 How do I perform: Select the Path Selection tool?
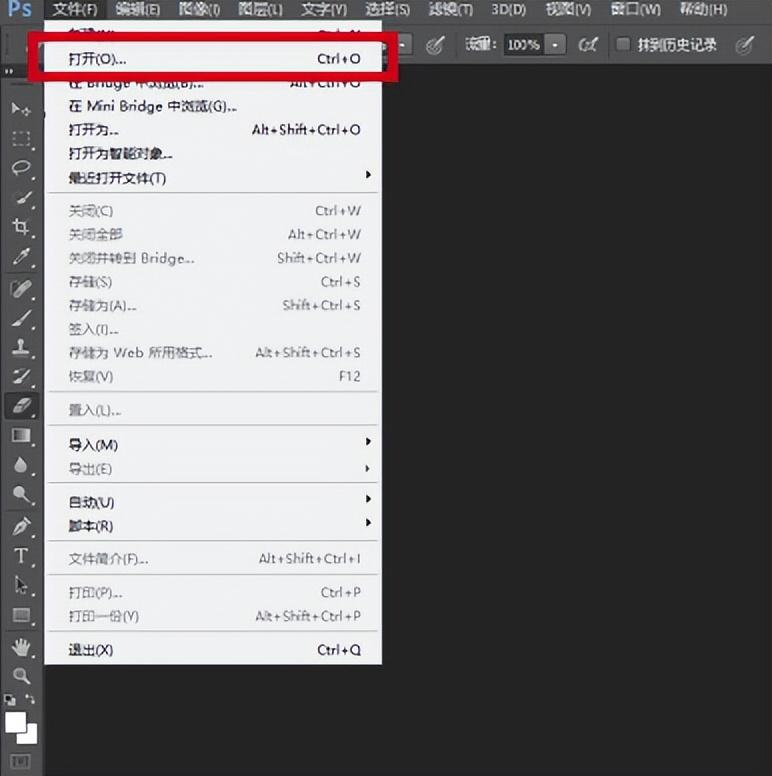21,585
